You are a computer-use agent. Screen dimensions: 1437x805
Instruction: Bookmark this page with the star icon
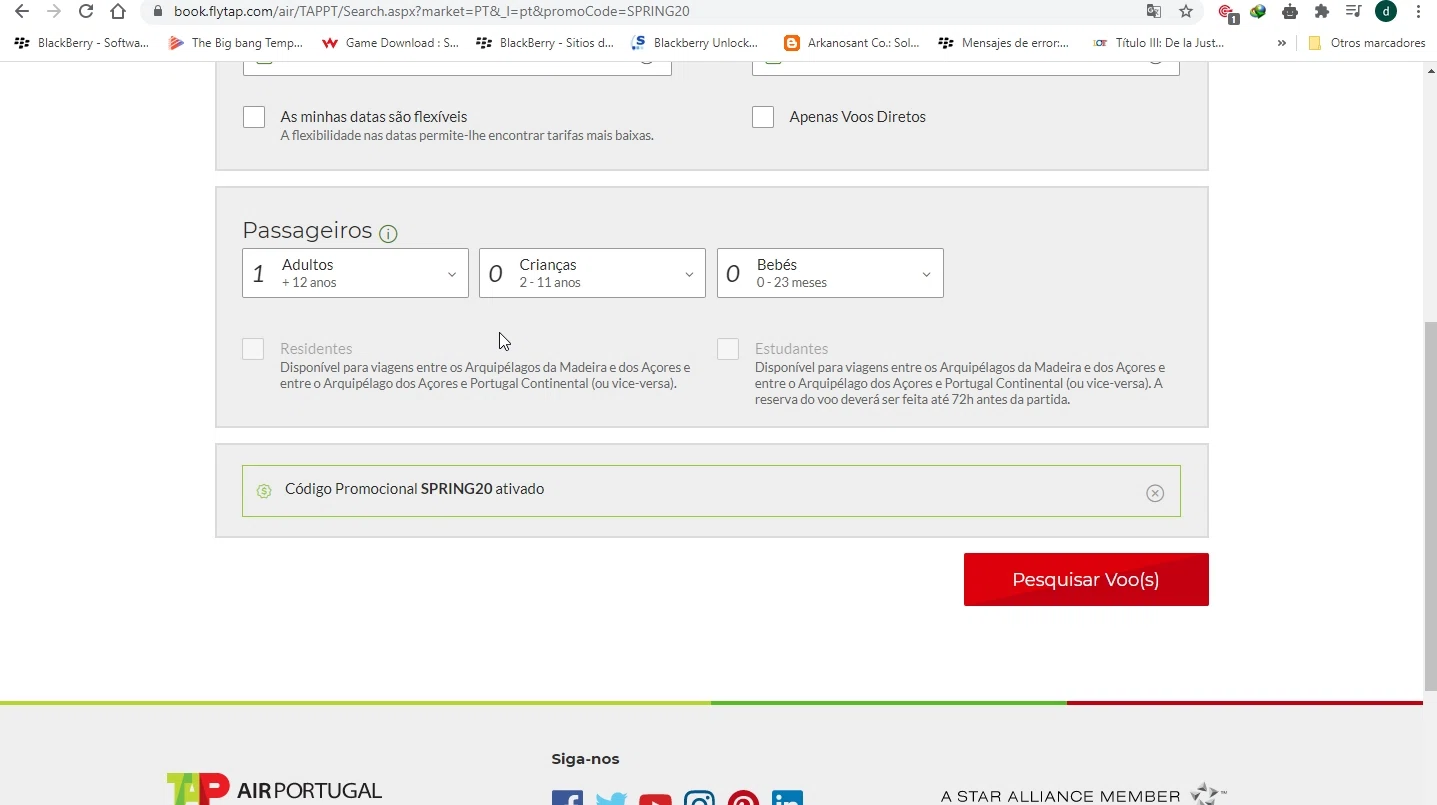coord(1186,12)
